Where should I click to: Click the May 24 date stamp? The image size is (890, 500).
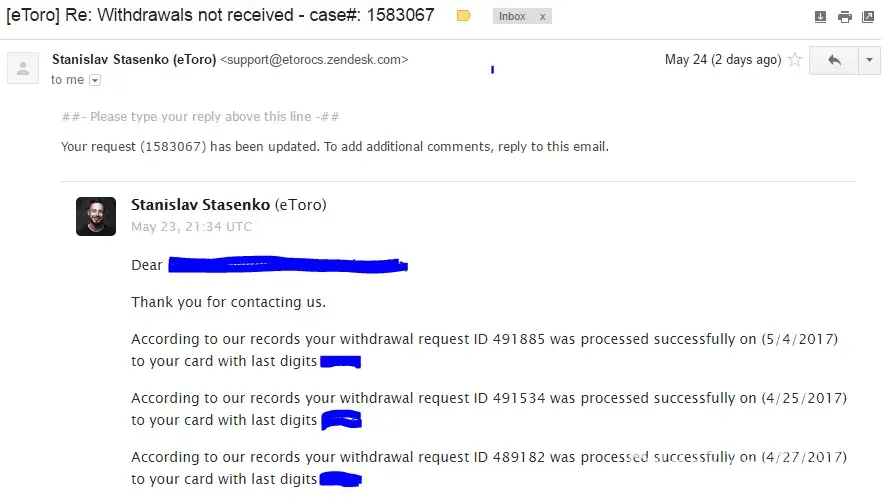pyautogui.click(x=722, y=60)
